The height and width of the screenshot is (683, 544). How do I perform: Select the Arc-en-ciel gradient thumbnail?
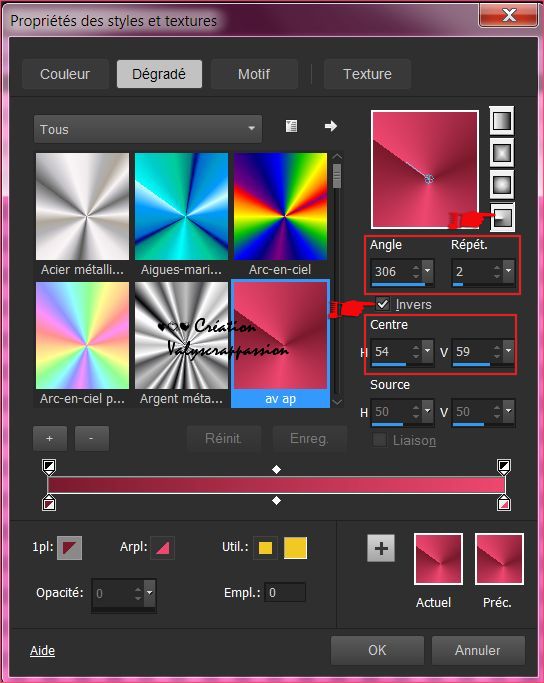click(280, 214)
